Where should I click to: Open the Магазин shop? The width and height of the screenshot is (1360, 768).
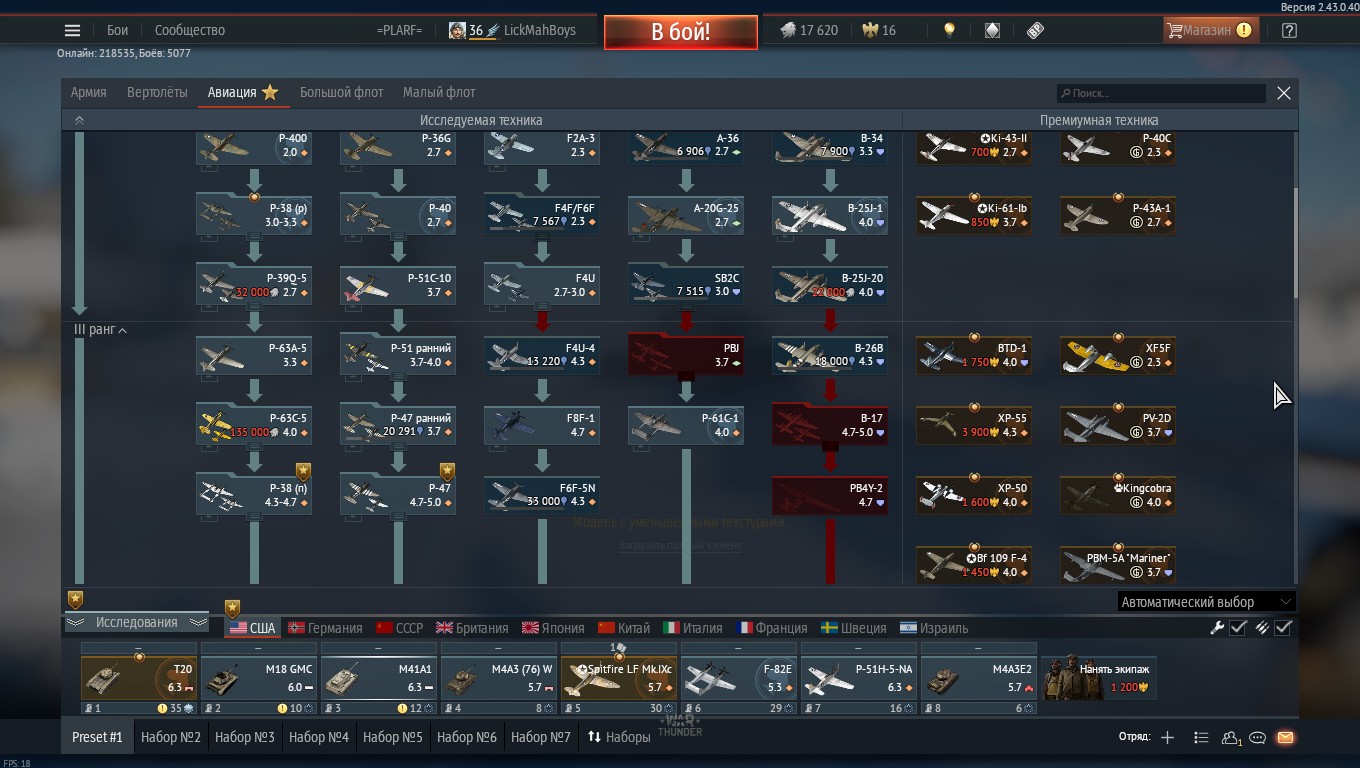[x=1209, y=30]
